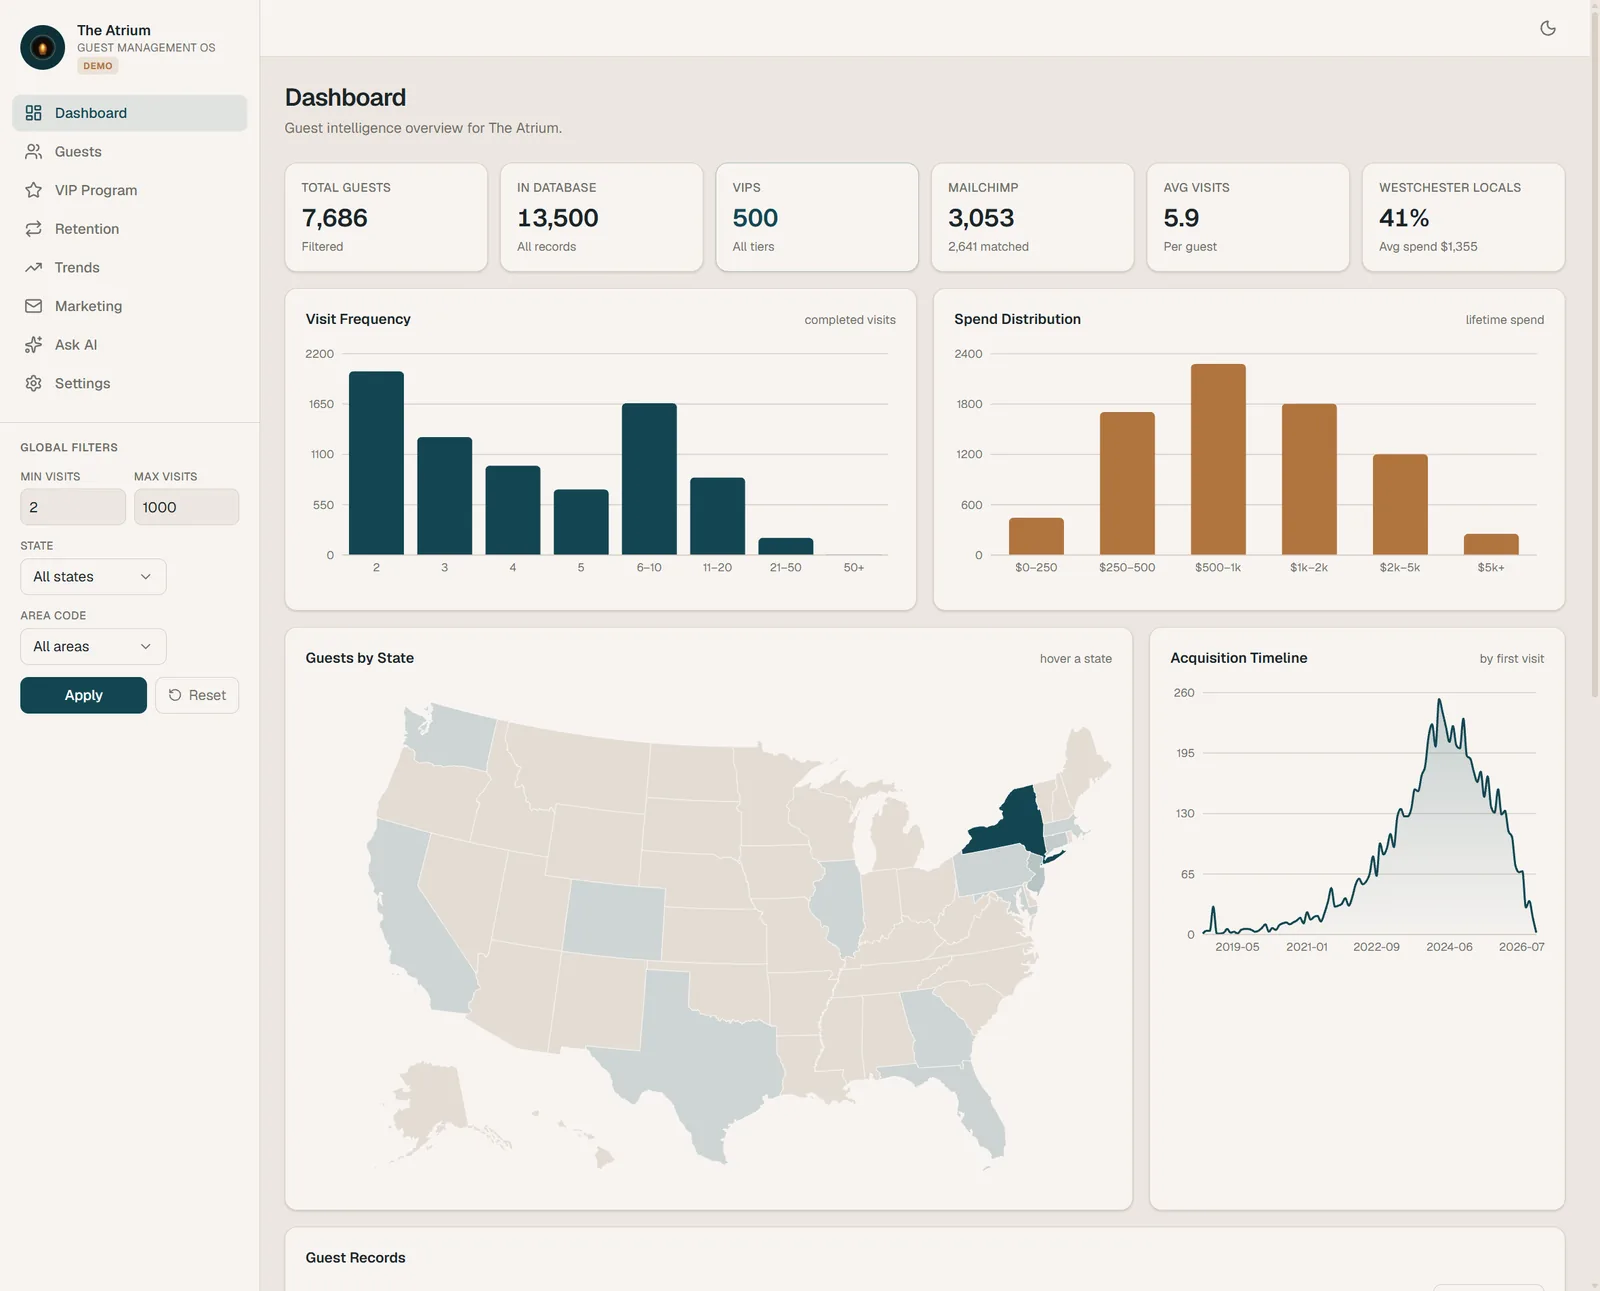Click the Marketing envelope icon
The height and width of the screenshot is (1291, 1600).
coord(33,306)
